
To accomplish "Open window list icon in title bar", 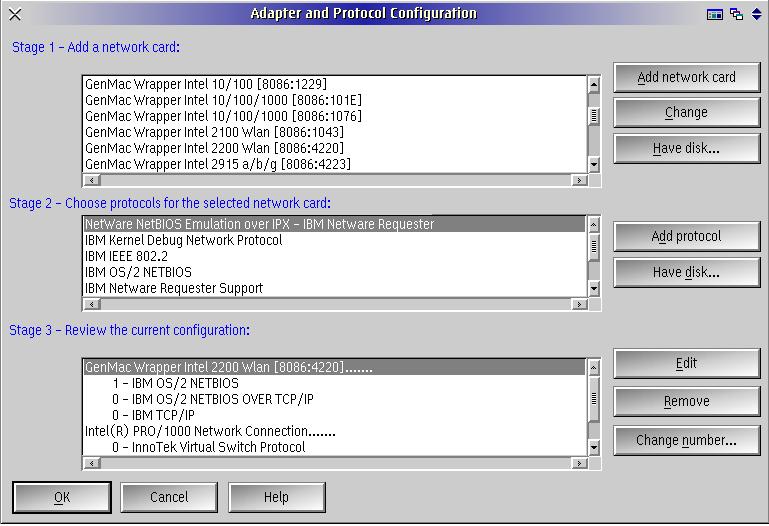I will (715, 14).
